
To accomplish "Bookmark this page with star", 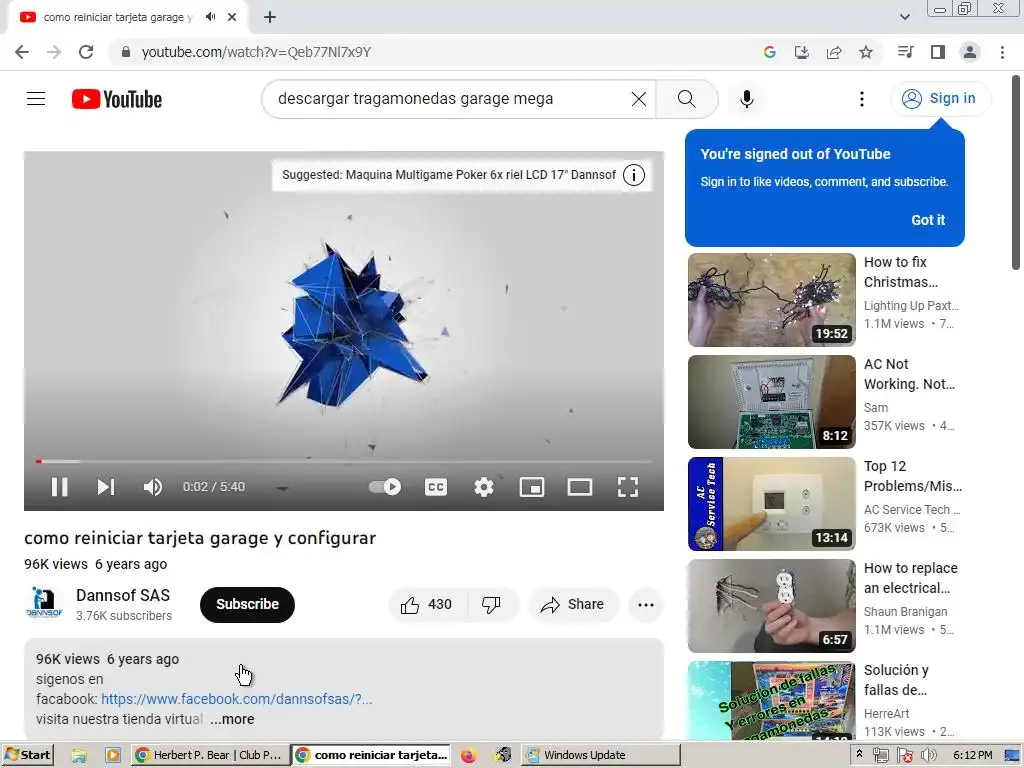I will click(x=866, y=52).
